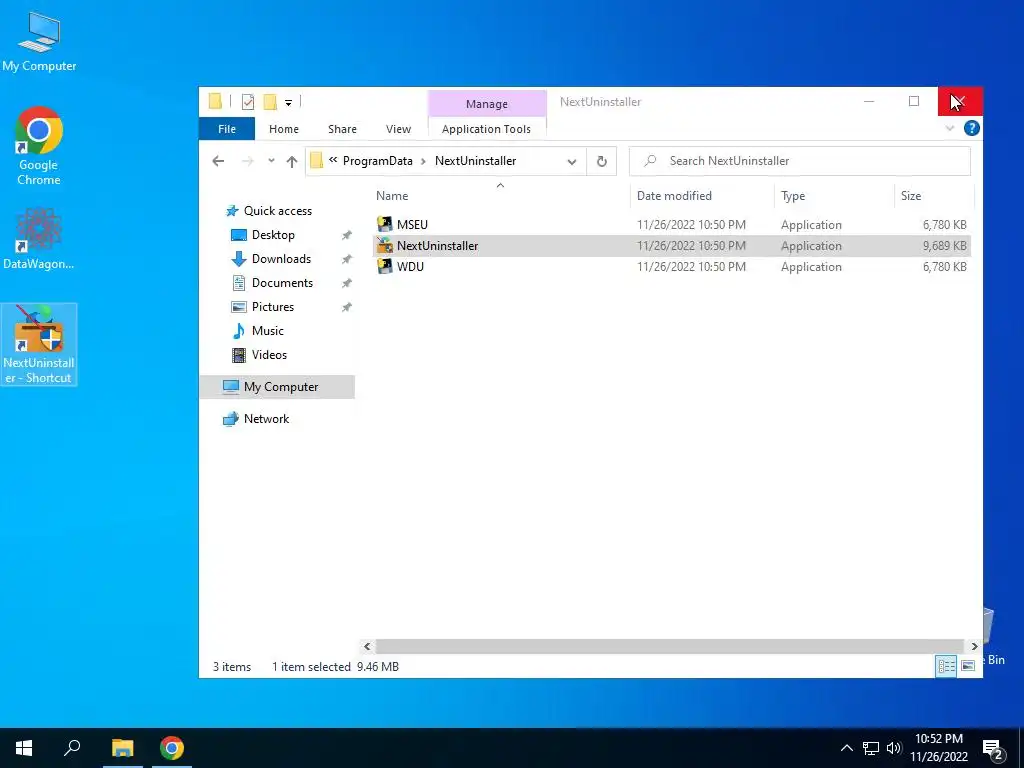Open Videos in navigation pane

pyautogui.click(x=259, y=355)
